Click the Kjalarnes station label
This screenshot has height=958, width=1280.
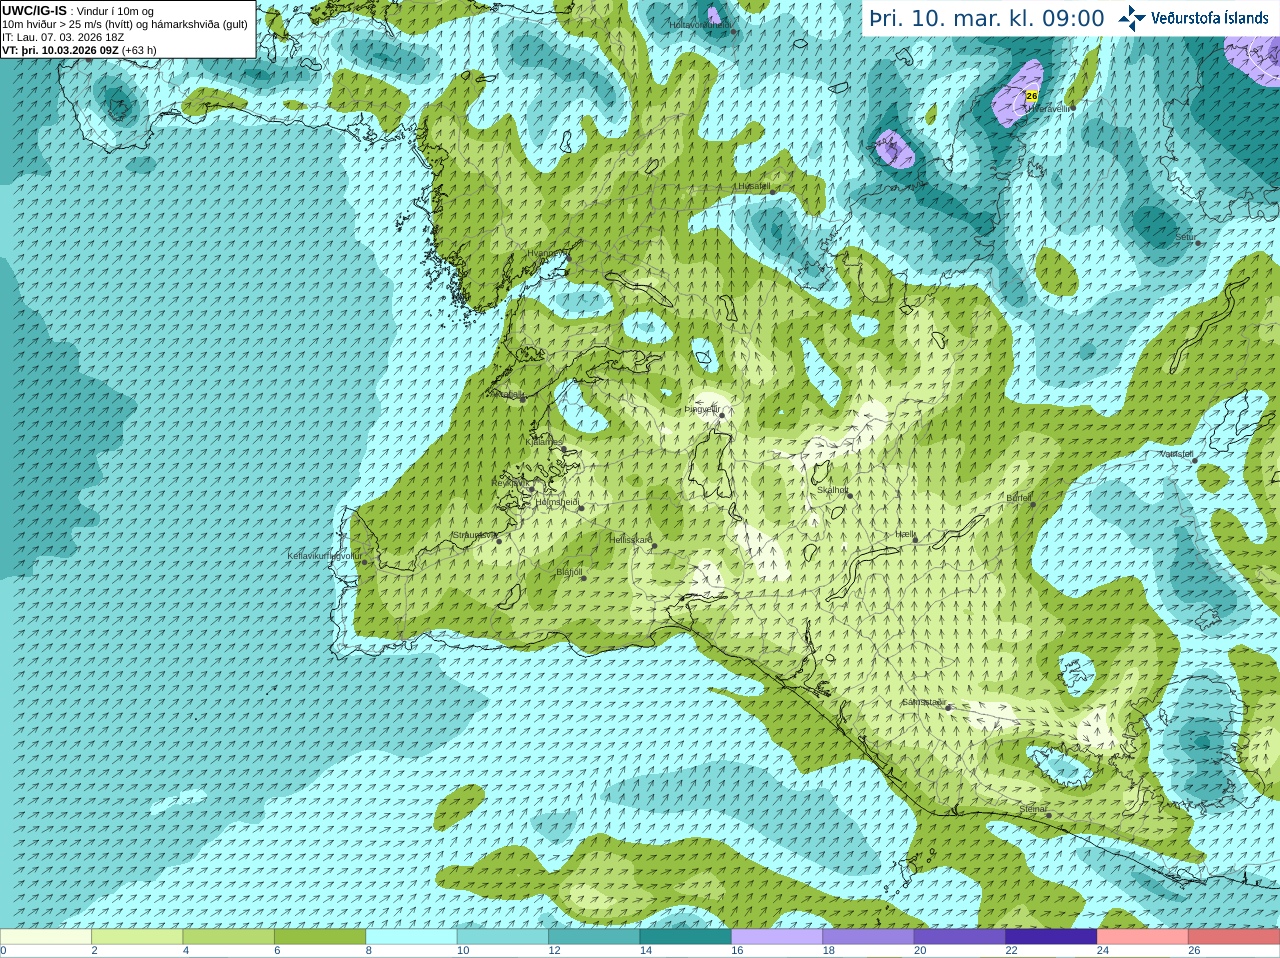pyautogui.click(x=545, y=441)
